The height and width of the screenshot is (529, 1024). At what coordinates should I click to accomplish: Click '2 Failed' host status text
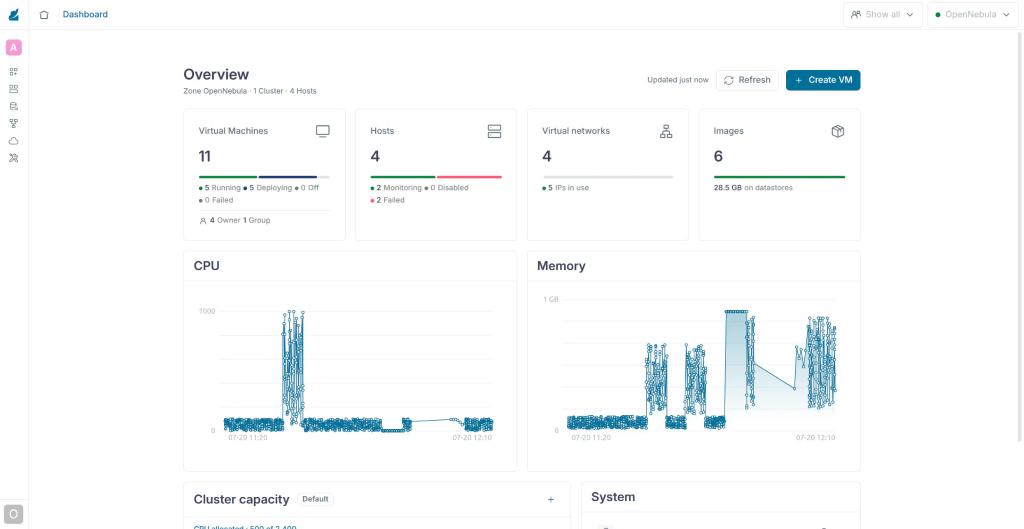pos(387,200)
